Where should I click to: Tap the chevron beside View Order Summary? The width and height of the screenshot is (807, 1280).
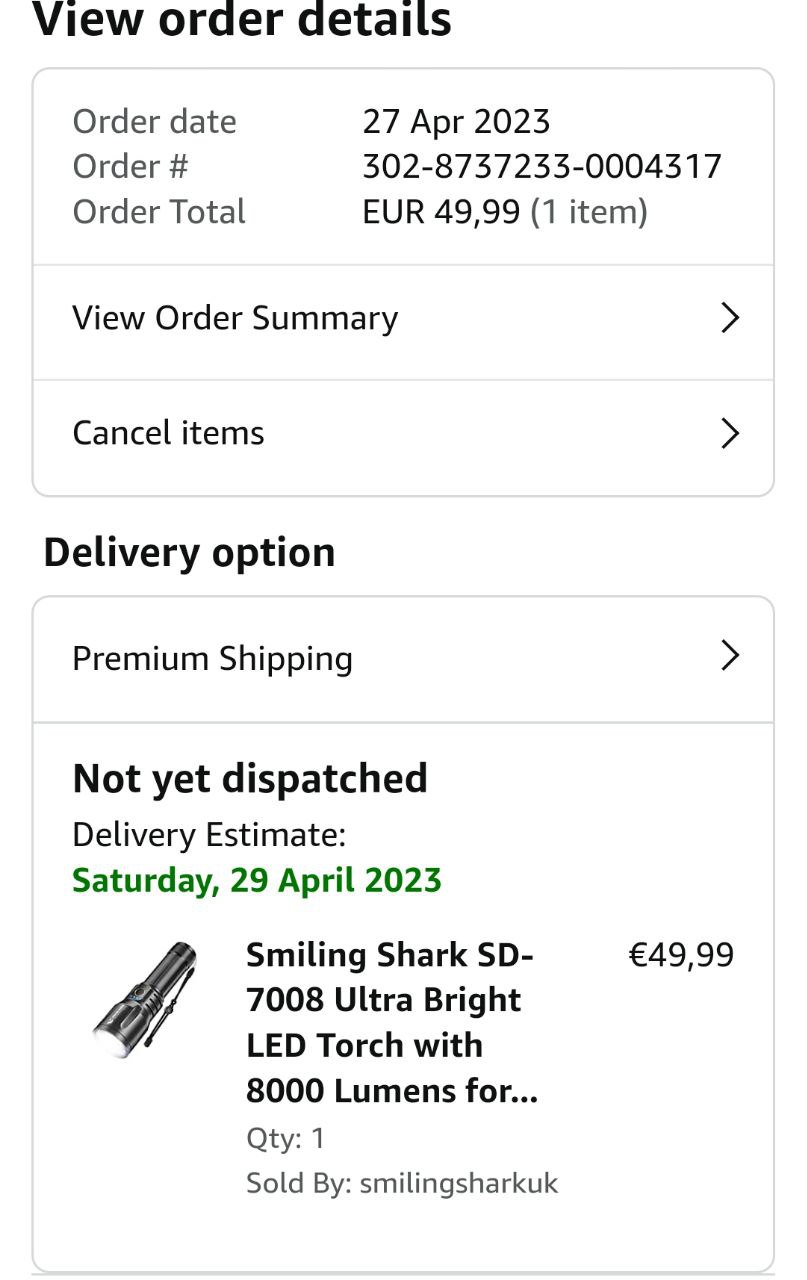730,318
